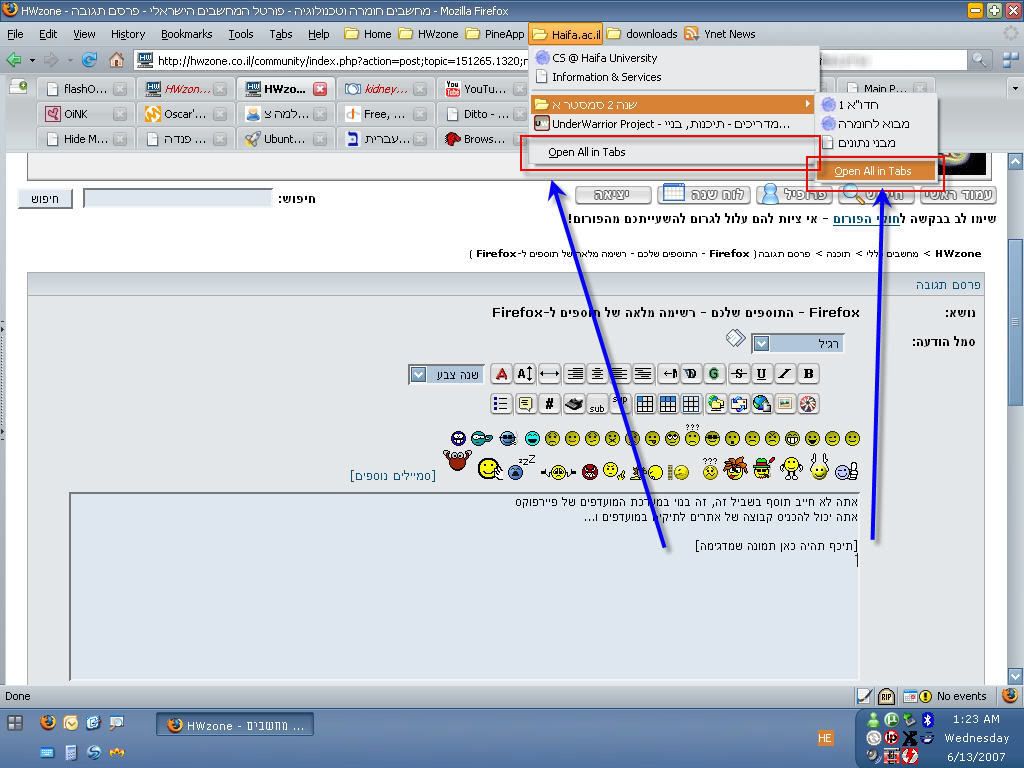This screenshot has width=1024, height=768.
Task: Focus the forum search input field
Action: pos(178,199)
